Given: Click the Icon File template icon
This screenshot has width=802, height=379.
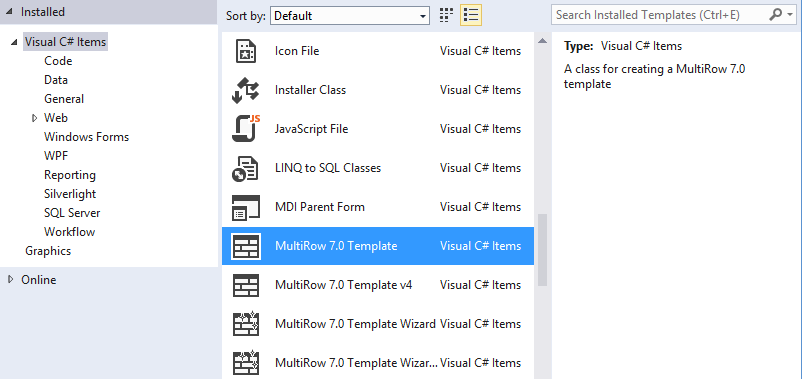Looking at the screenshot, I should (246, 51).
